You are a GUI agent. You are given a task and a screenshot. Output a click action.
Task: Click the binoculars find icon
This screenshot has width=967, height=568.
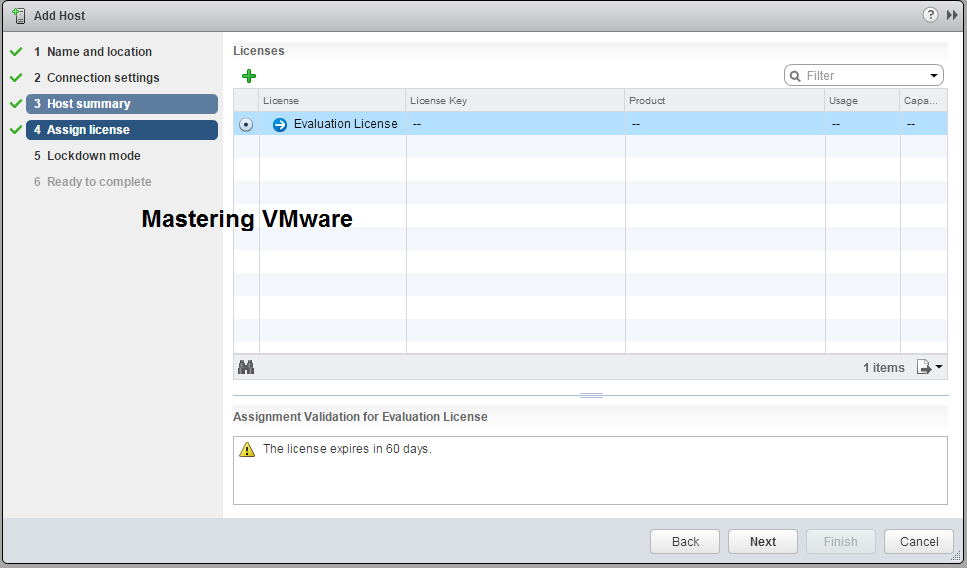[246, 368]
